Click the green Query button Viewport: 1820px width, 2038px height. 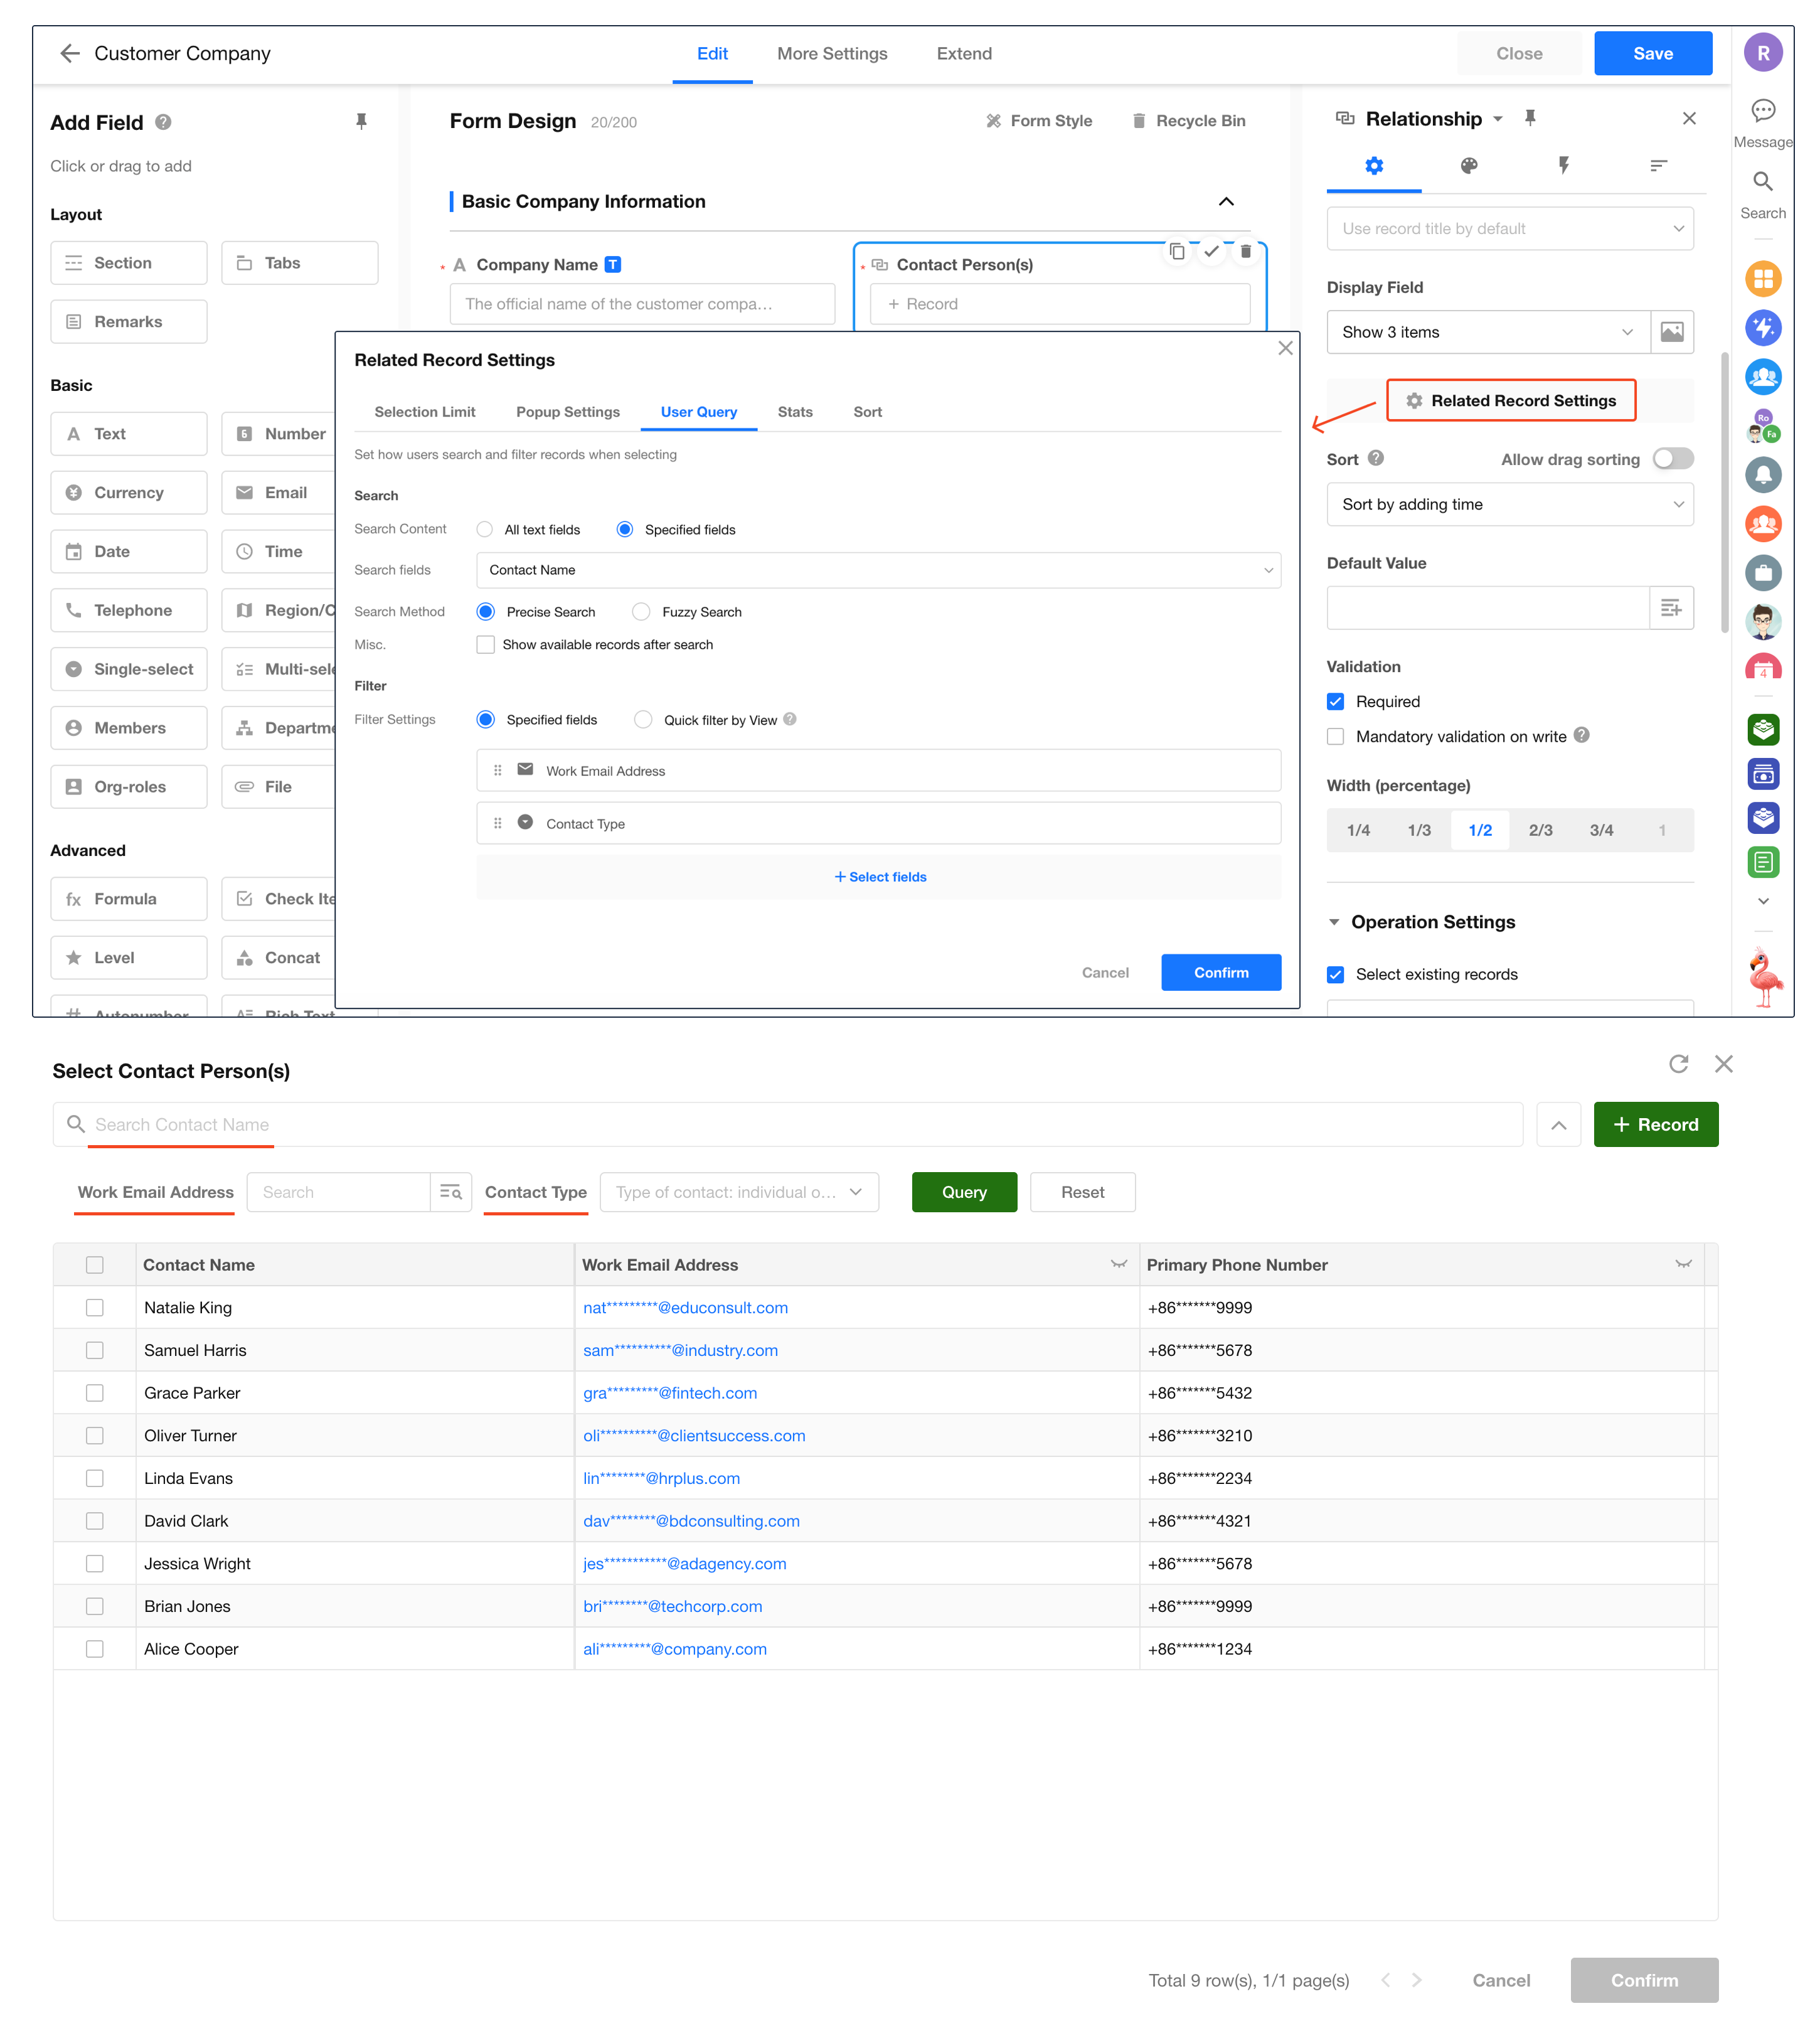[x=963, y=1192]
